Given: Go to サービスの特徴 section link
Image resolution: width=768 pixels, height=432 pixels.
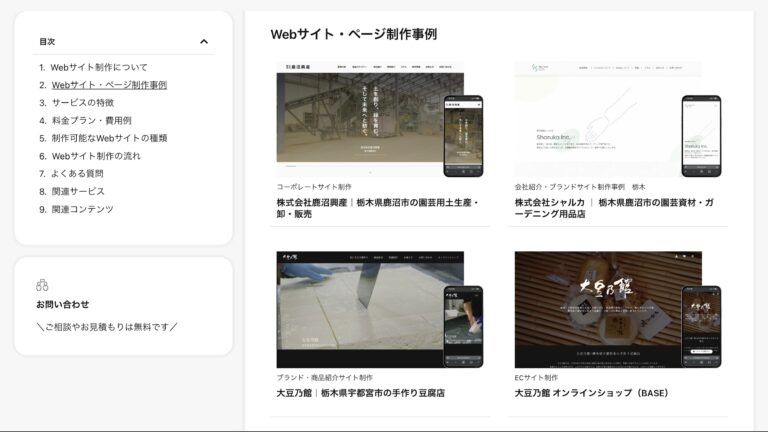Looking at the screenshot, I should [83, 102].
